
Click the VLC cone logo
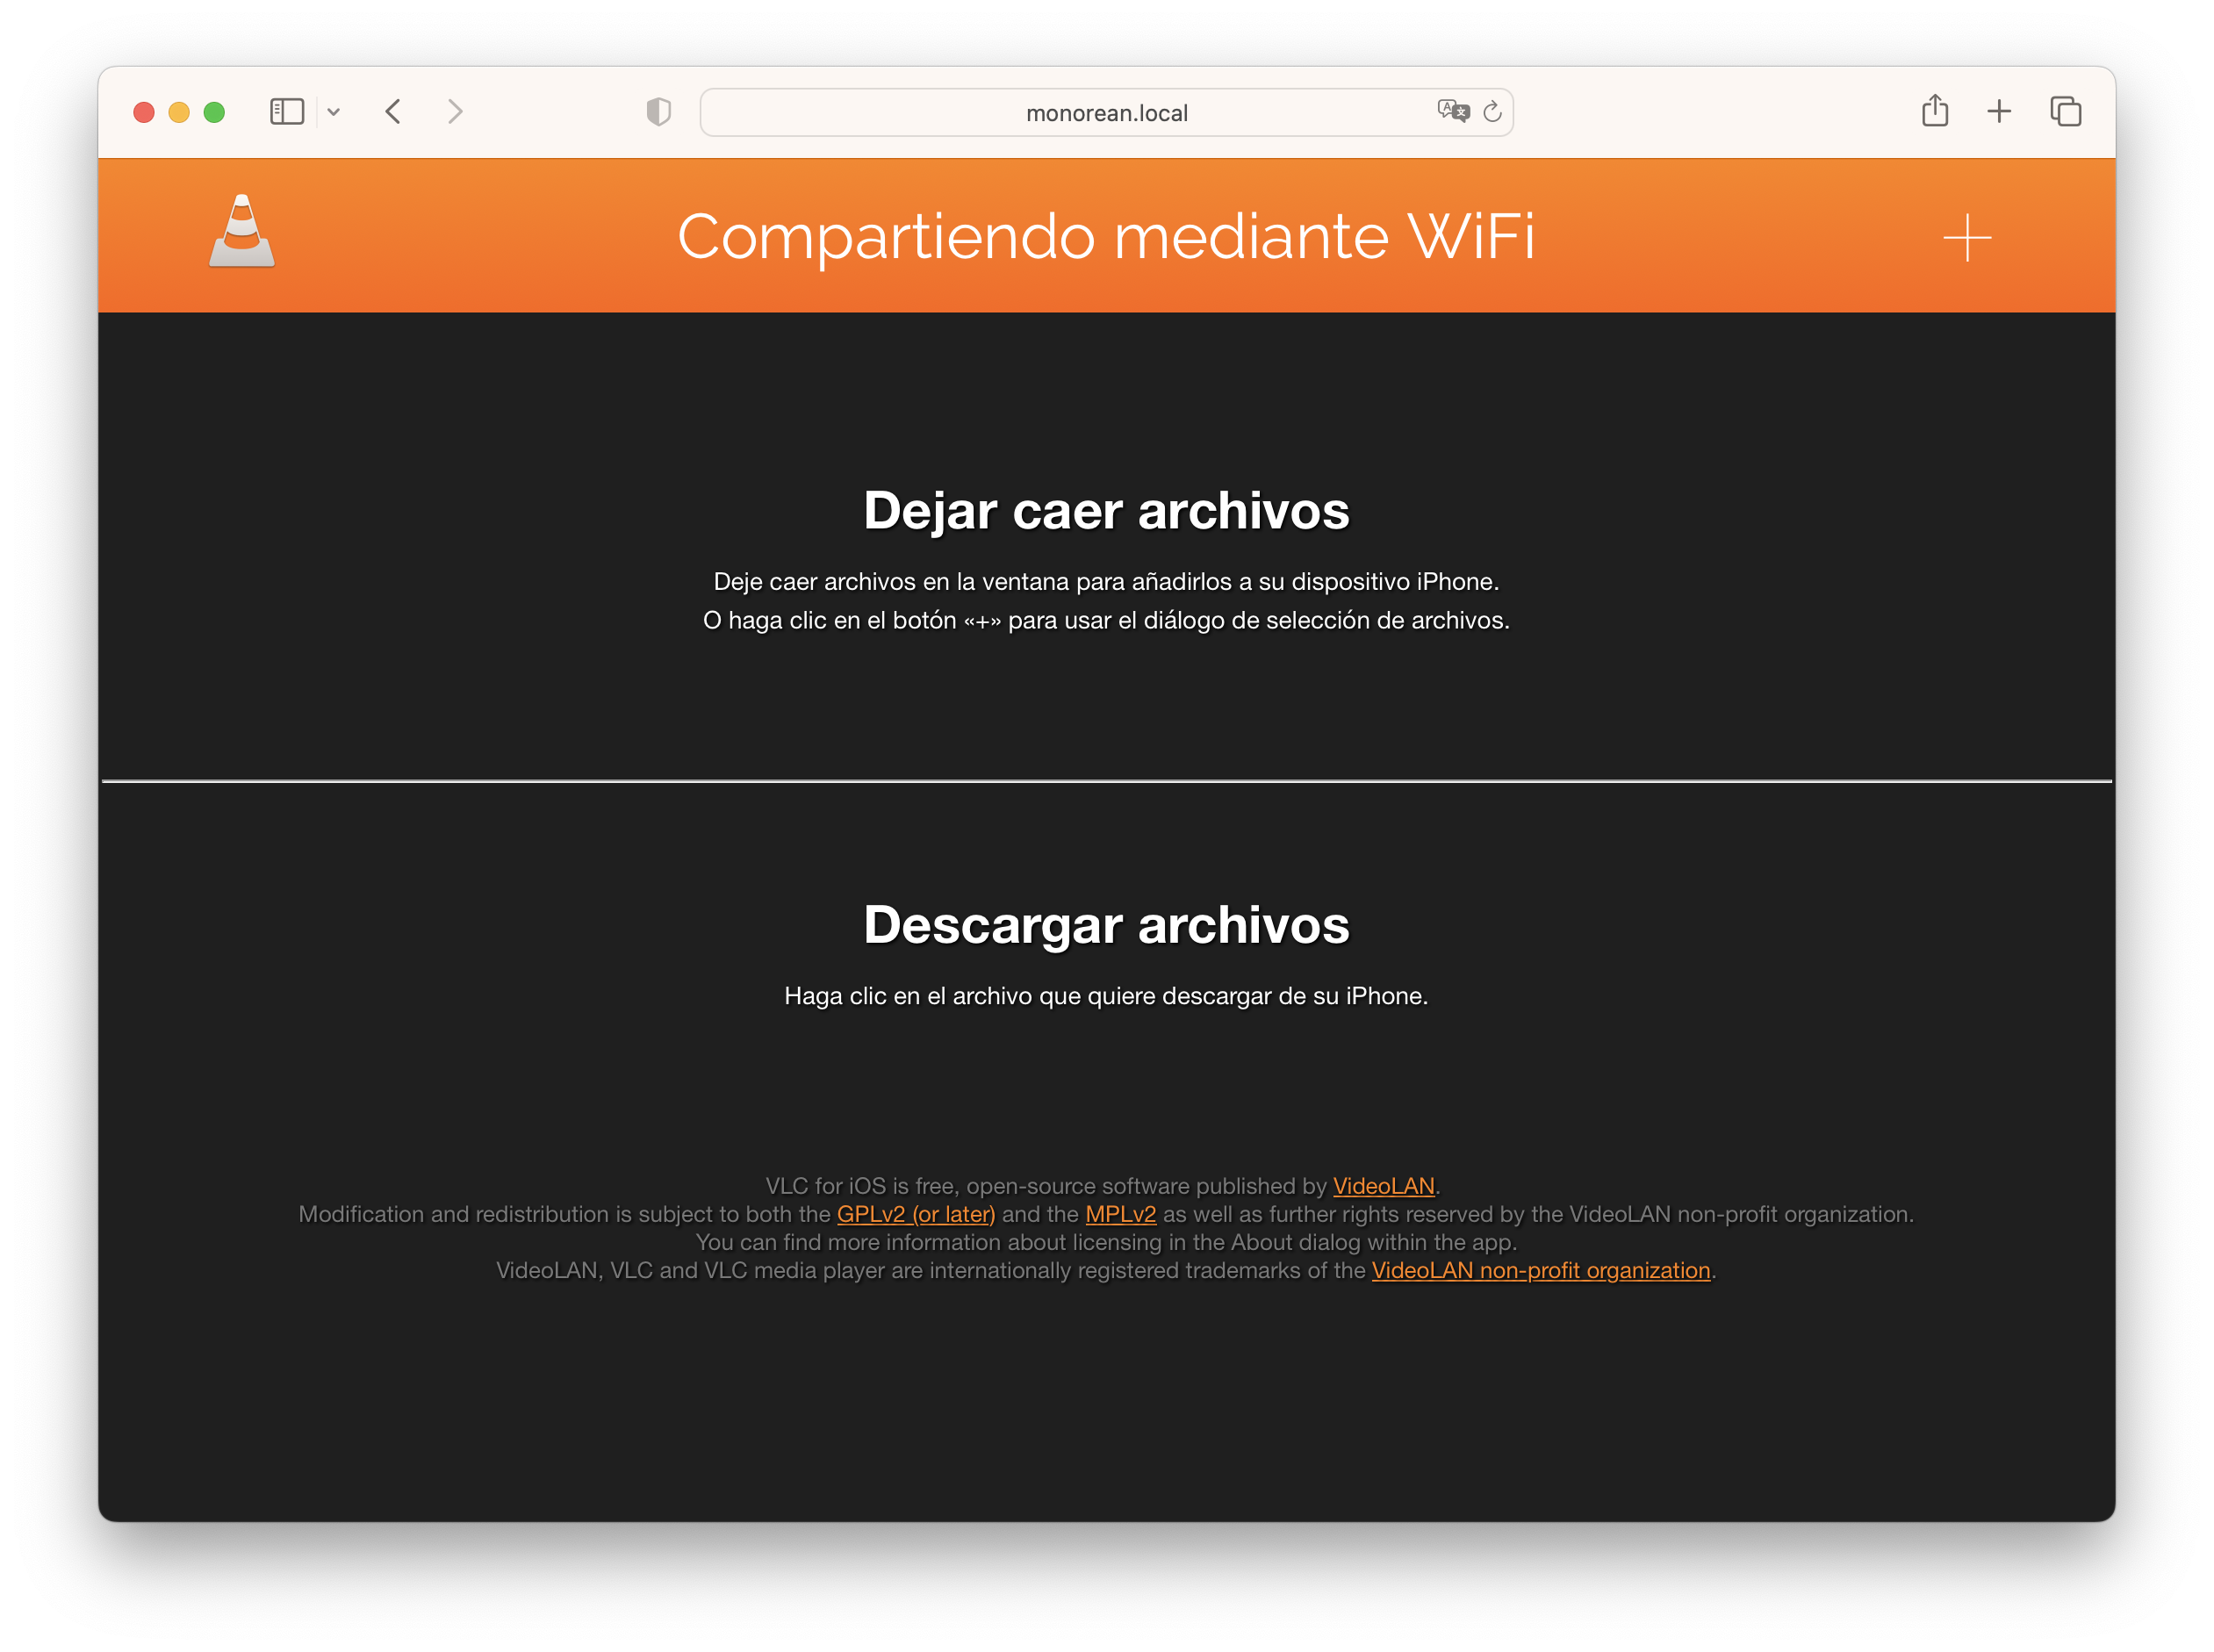pos(242,232)
